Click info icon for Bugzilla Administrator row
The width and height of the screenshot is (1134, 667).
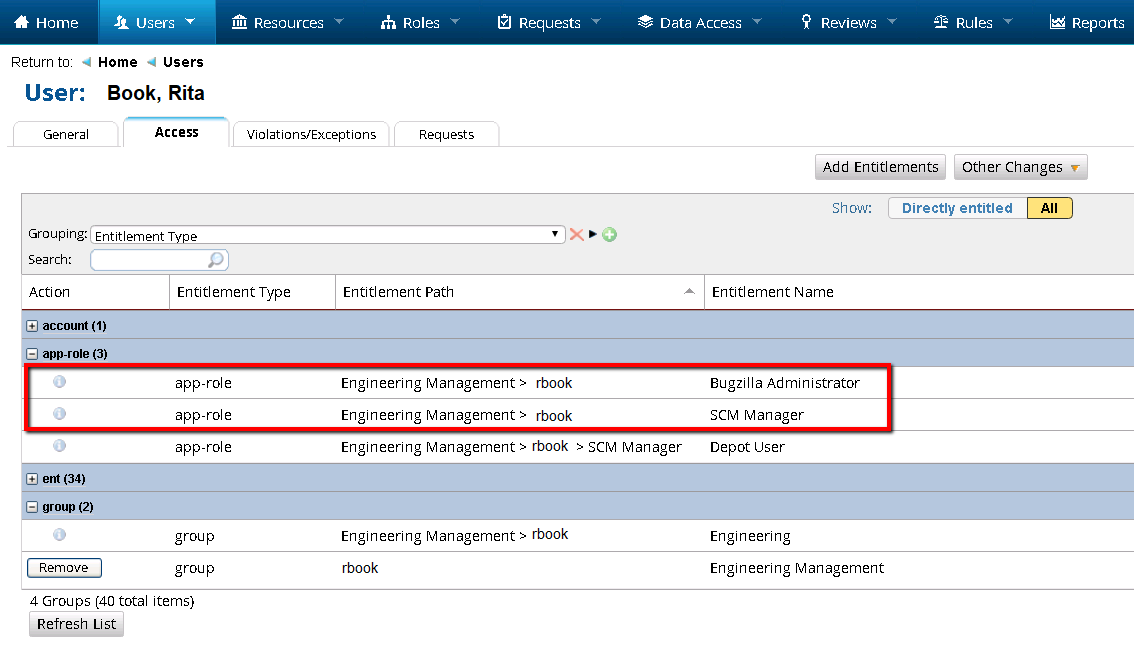click(59, 382)
